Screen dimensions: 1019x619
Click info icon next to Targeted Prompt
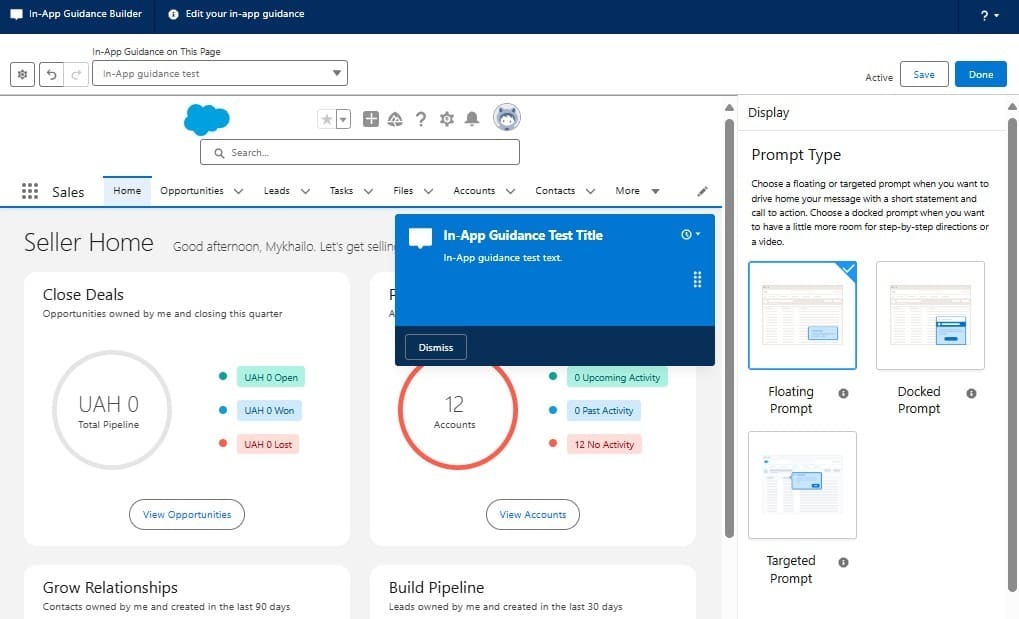pyautogui.click(x=844, y=562)
